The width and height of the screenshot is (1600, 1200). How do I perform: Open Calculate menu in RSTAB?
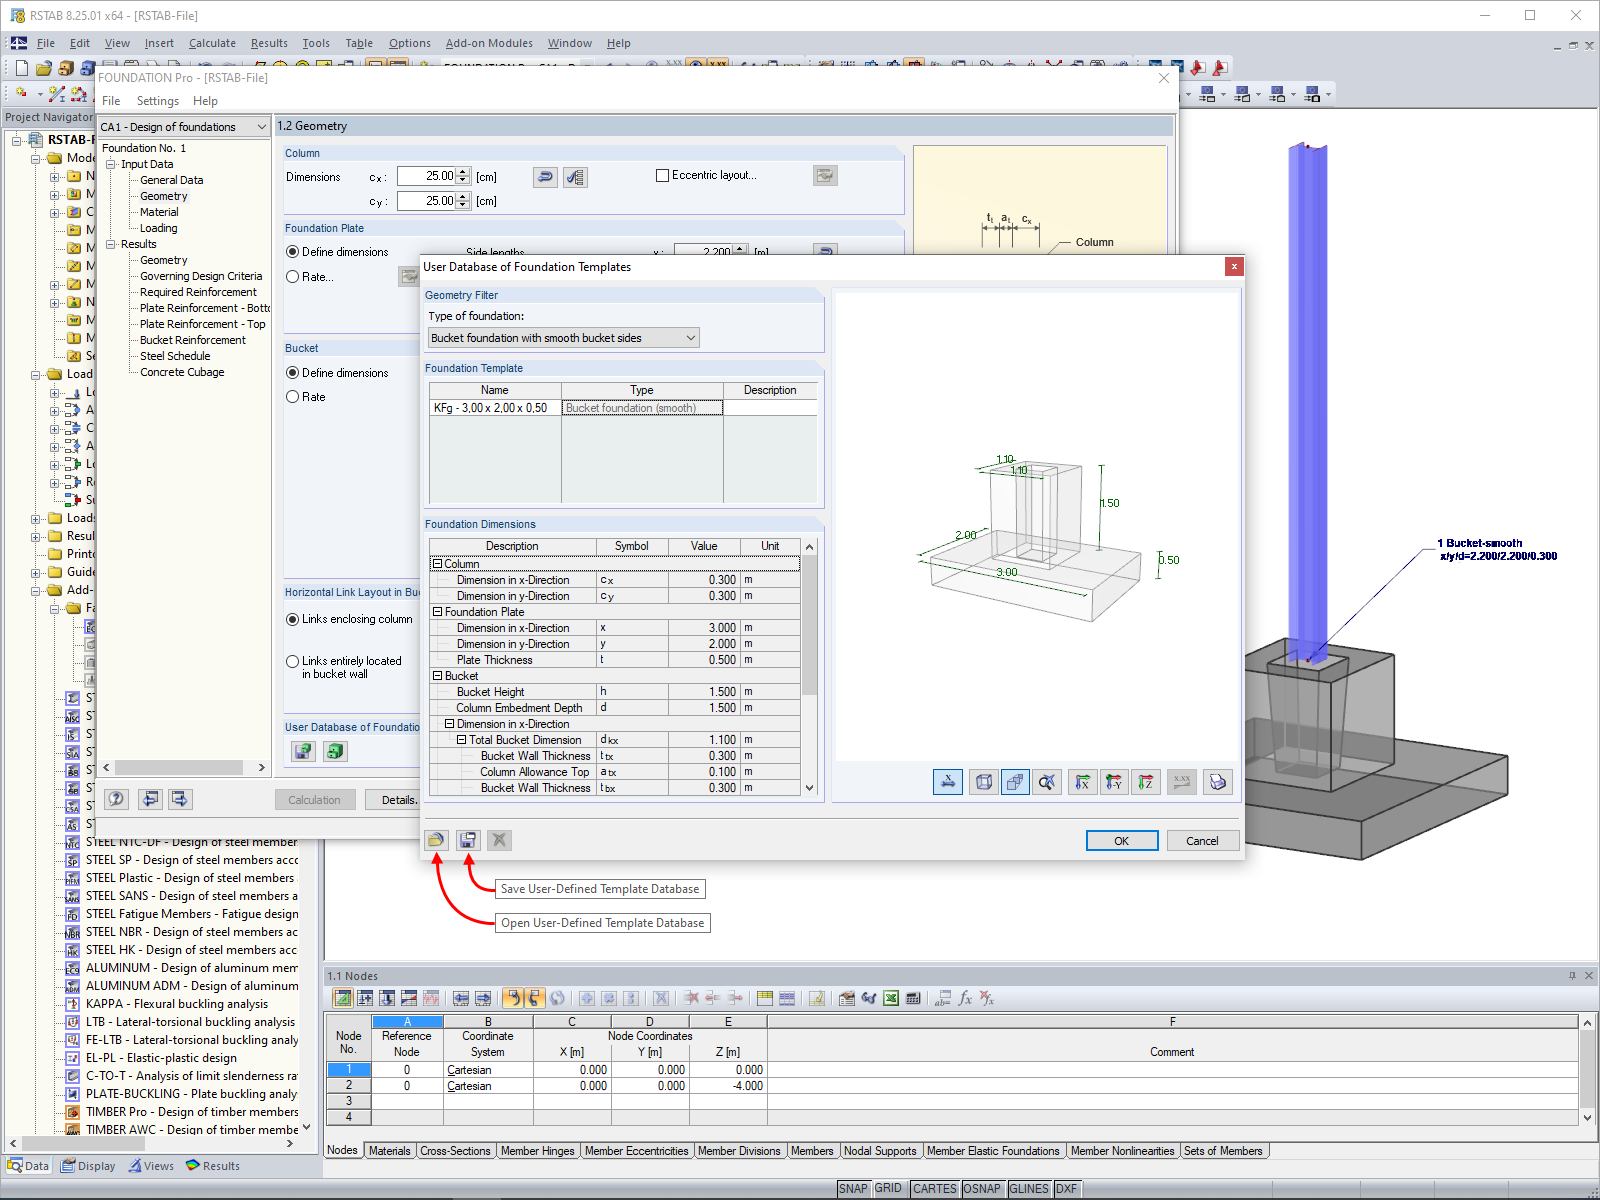click(212, 43)
